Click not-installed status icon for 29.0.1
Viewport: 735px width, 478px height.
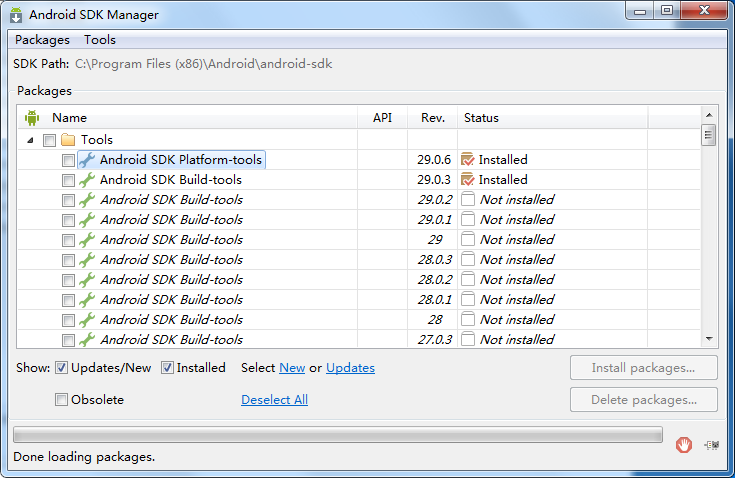[468, 219]
